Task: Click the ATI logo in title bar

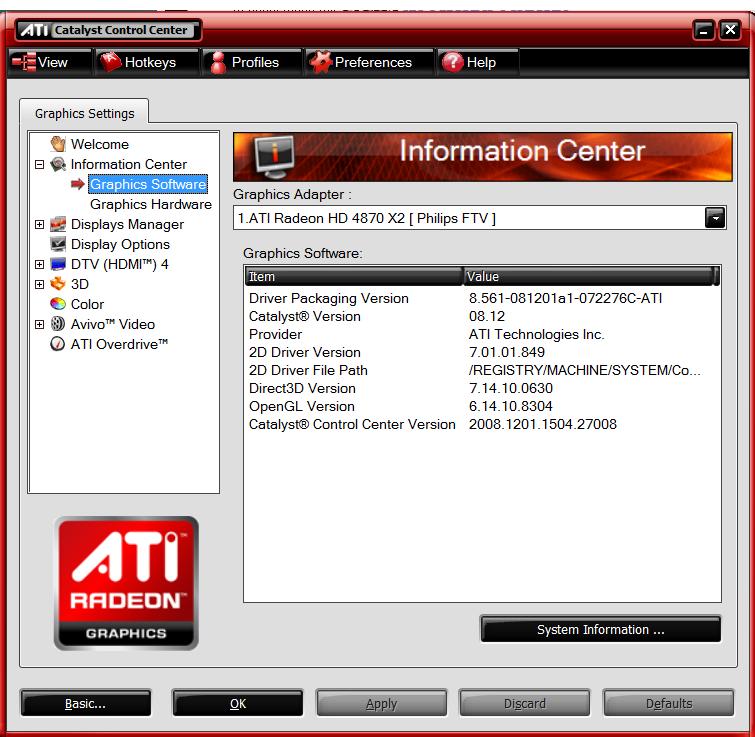Action: (x=35, y=30)
